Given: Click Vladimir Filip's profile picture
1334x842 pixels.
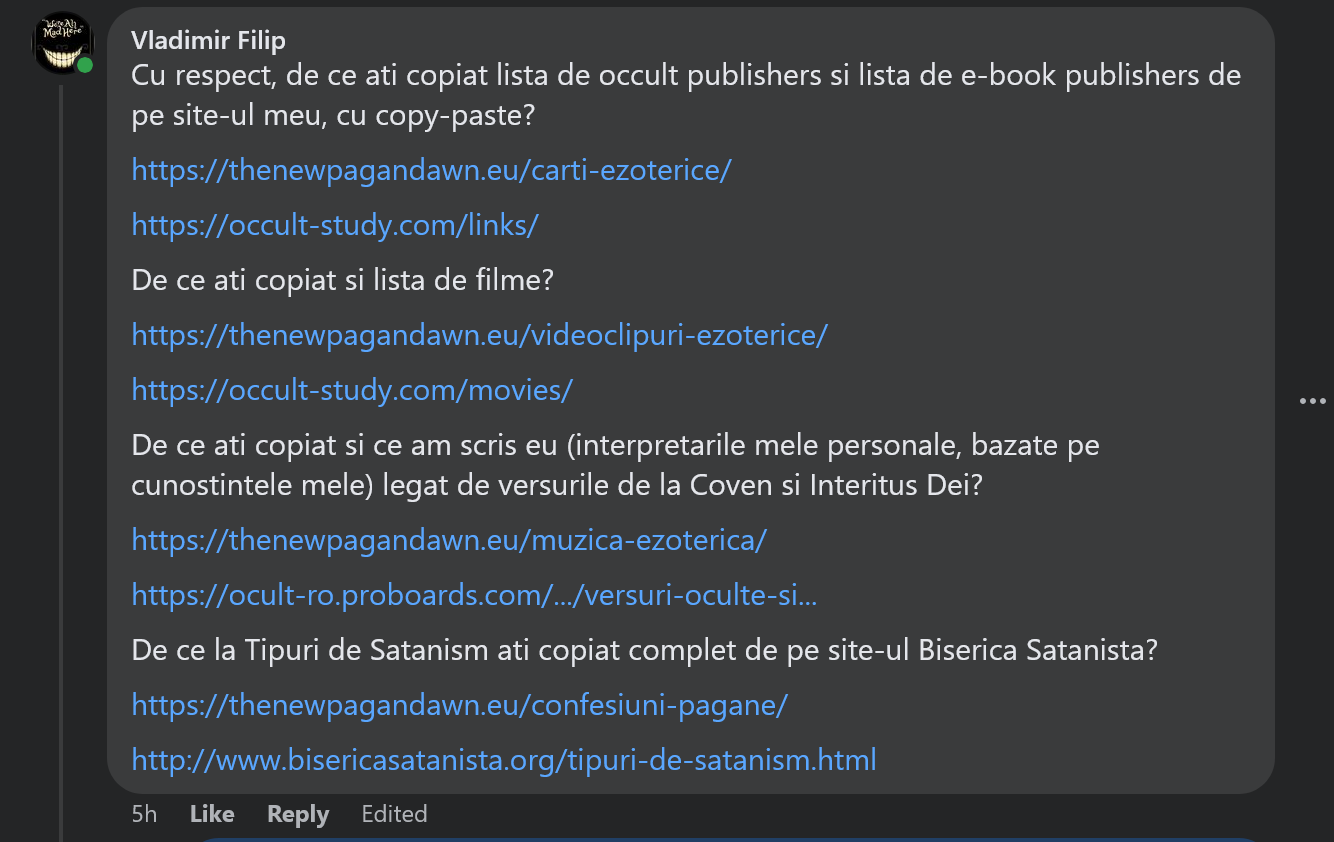Looking at the screenshot, I should (62, 43).
